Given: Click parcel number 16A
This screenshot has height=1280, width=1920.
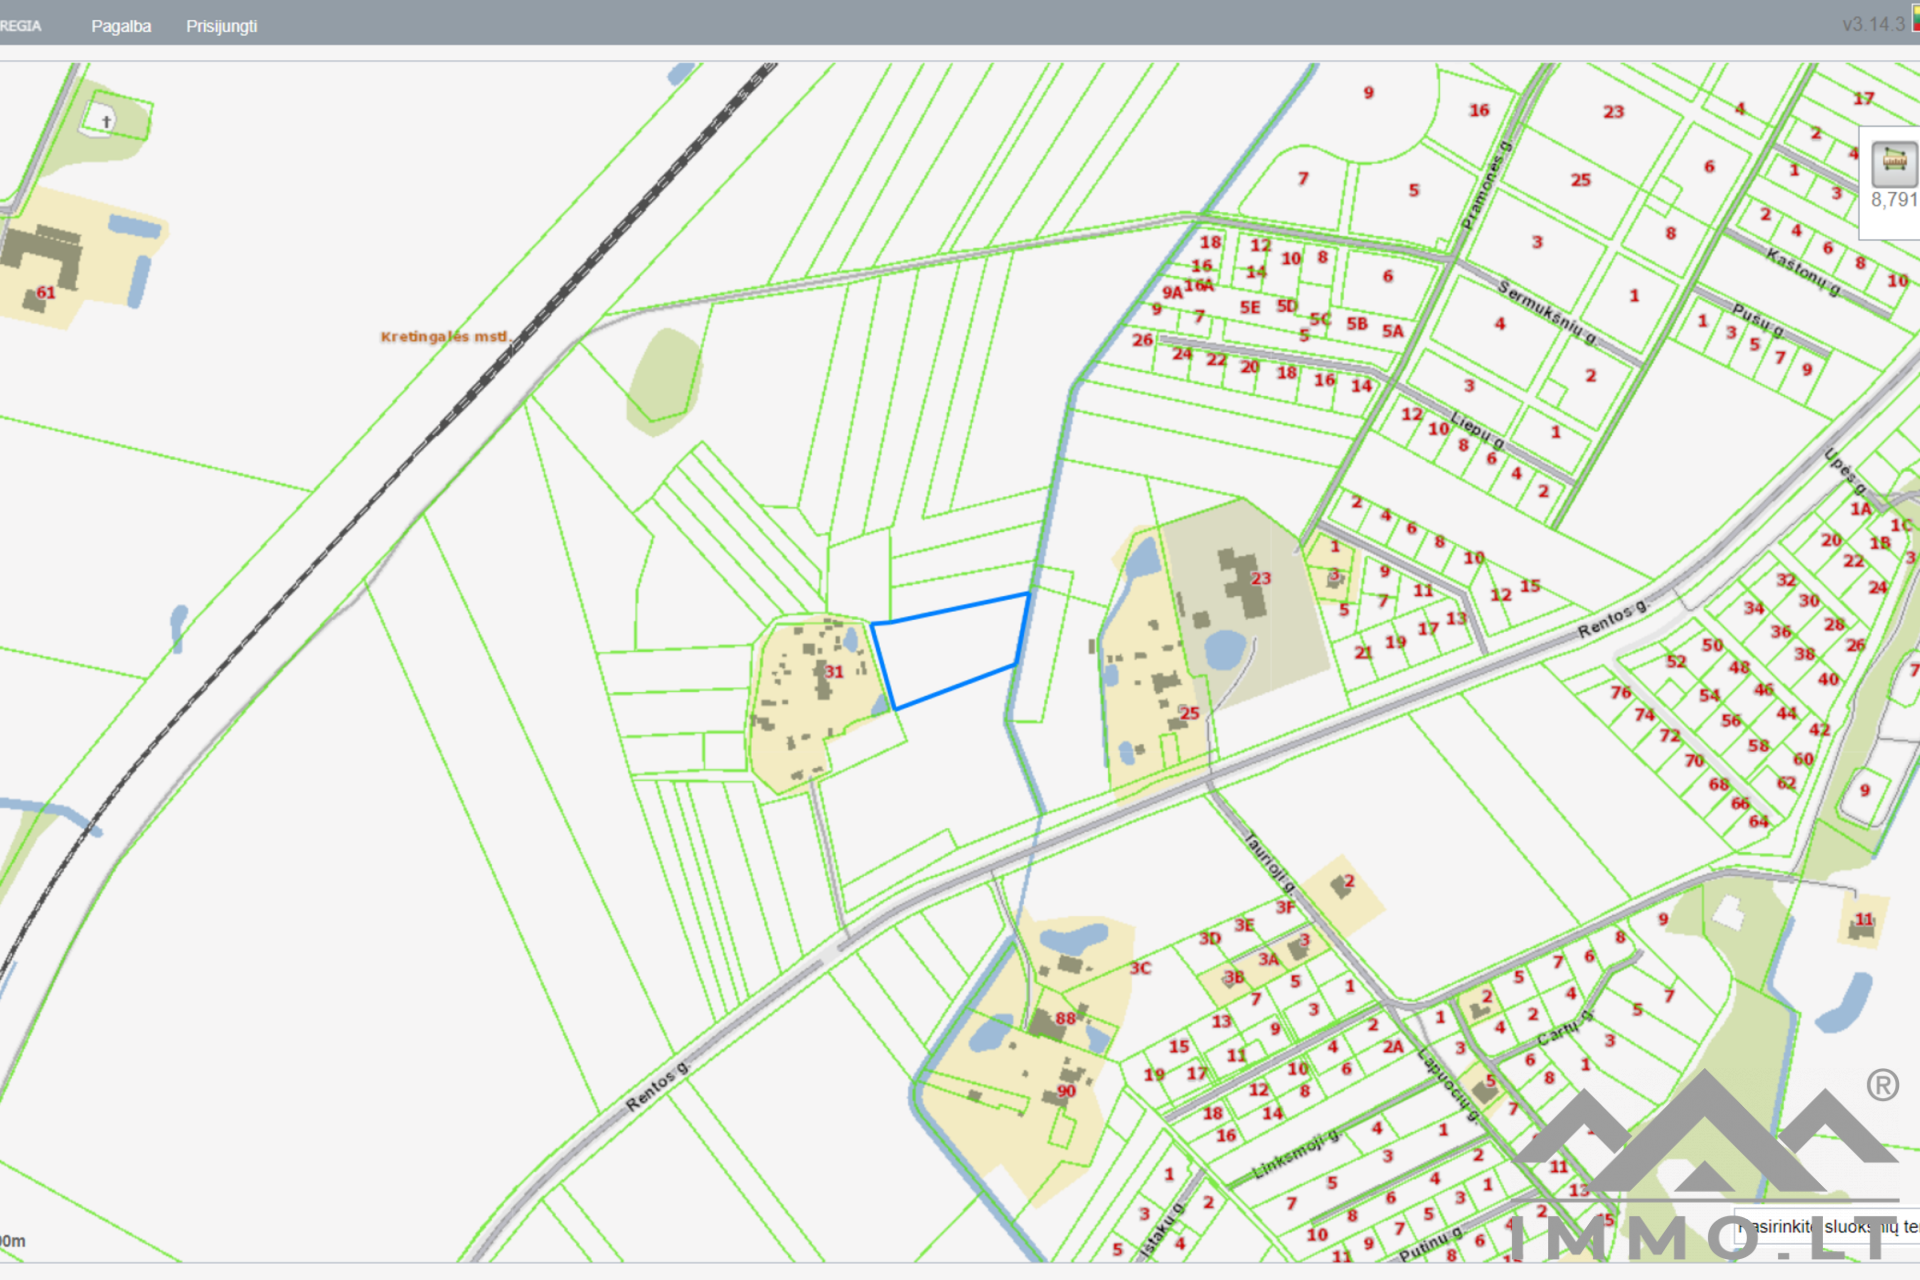Looking at the screenshot, I should [x=1199, y=285].
